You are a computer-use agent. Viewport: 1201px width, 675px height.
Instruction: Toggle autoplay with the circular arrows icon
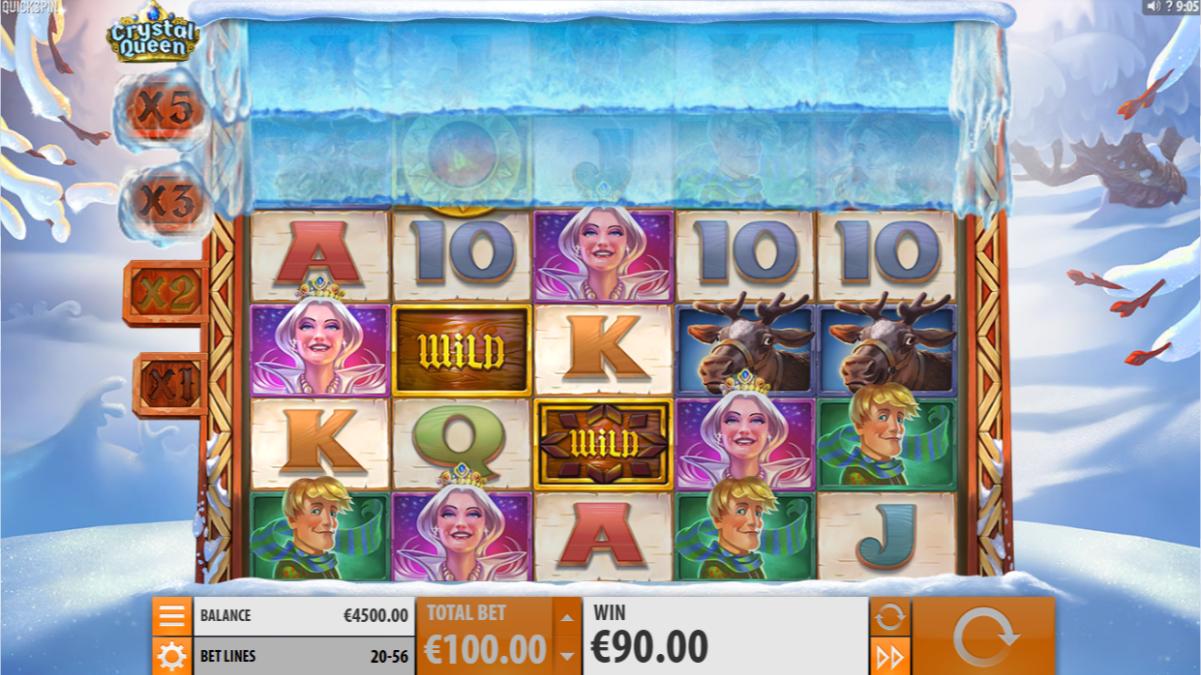[890, 617]
